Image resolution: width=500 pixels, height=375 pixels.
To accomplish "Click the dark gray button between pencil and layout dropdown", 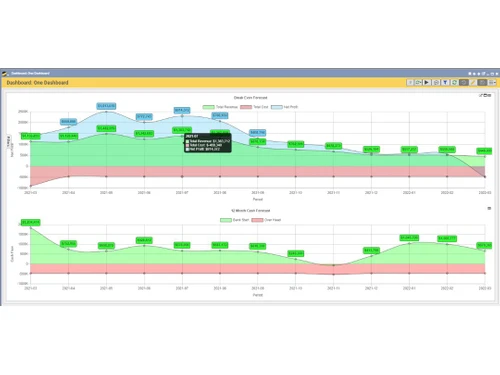I will (x=482, y=82).
